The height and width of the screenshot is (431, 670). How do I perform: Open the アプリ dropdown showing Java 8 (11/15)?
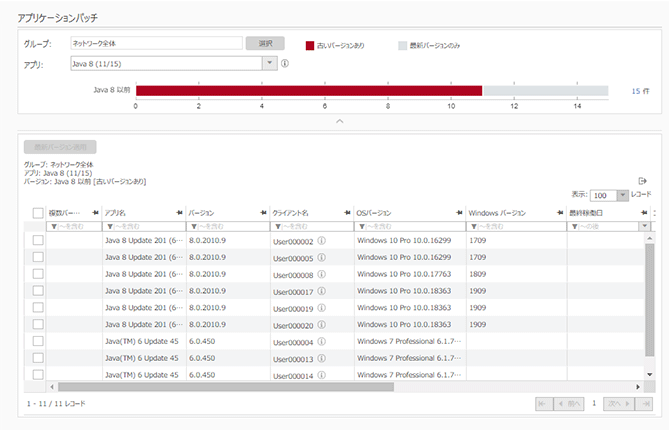(268, 63)
